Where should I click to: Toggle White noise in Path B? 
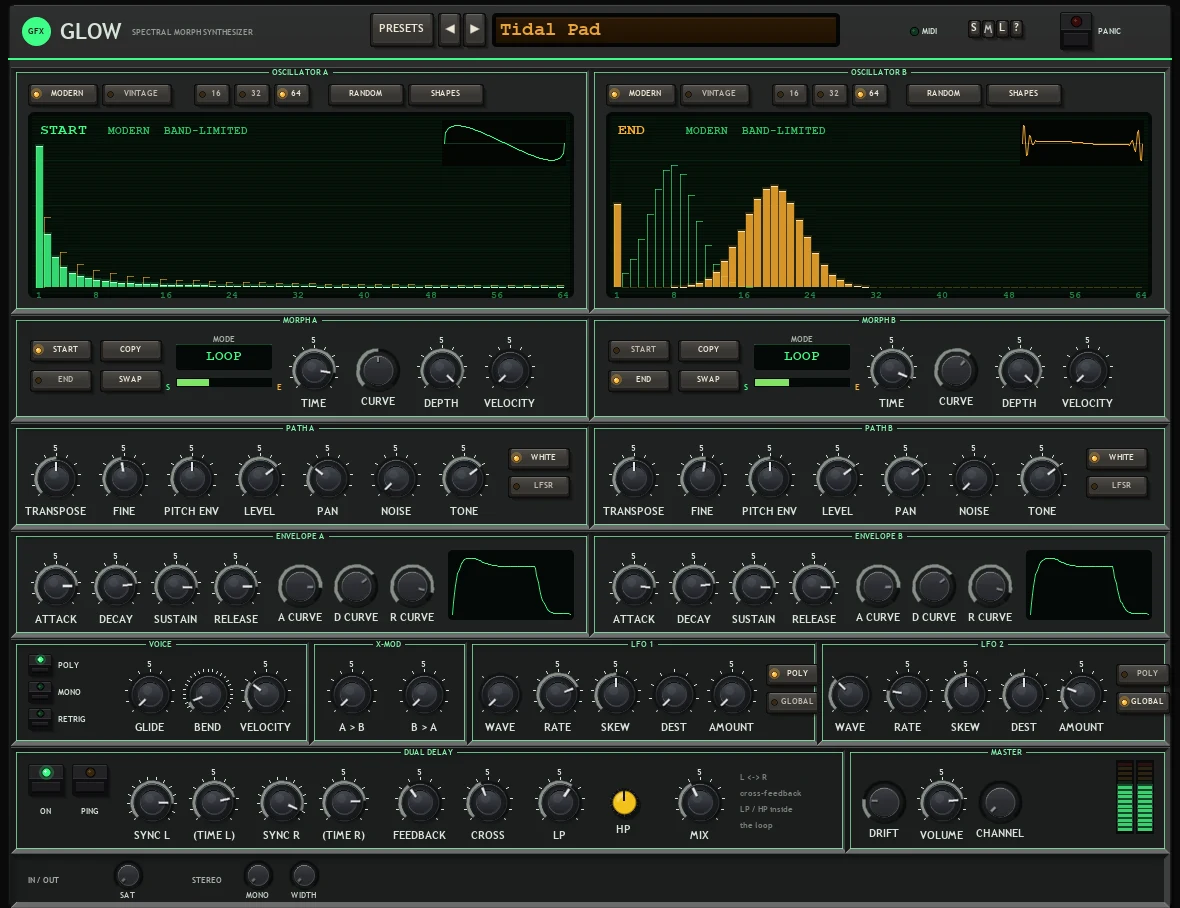point(1117,457)
